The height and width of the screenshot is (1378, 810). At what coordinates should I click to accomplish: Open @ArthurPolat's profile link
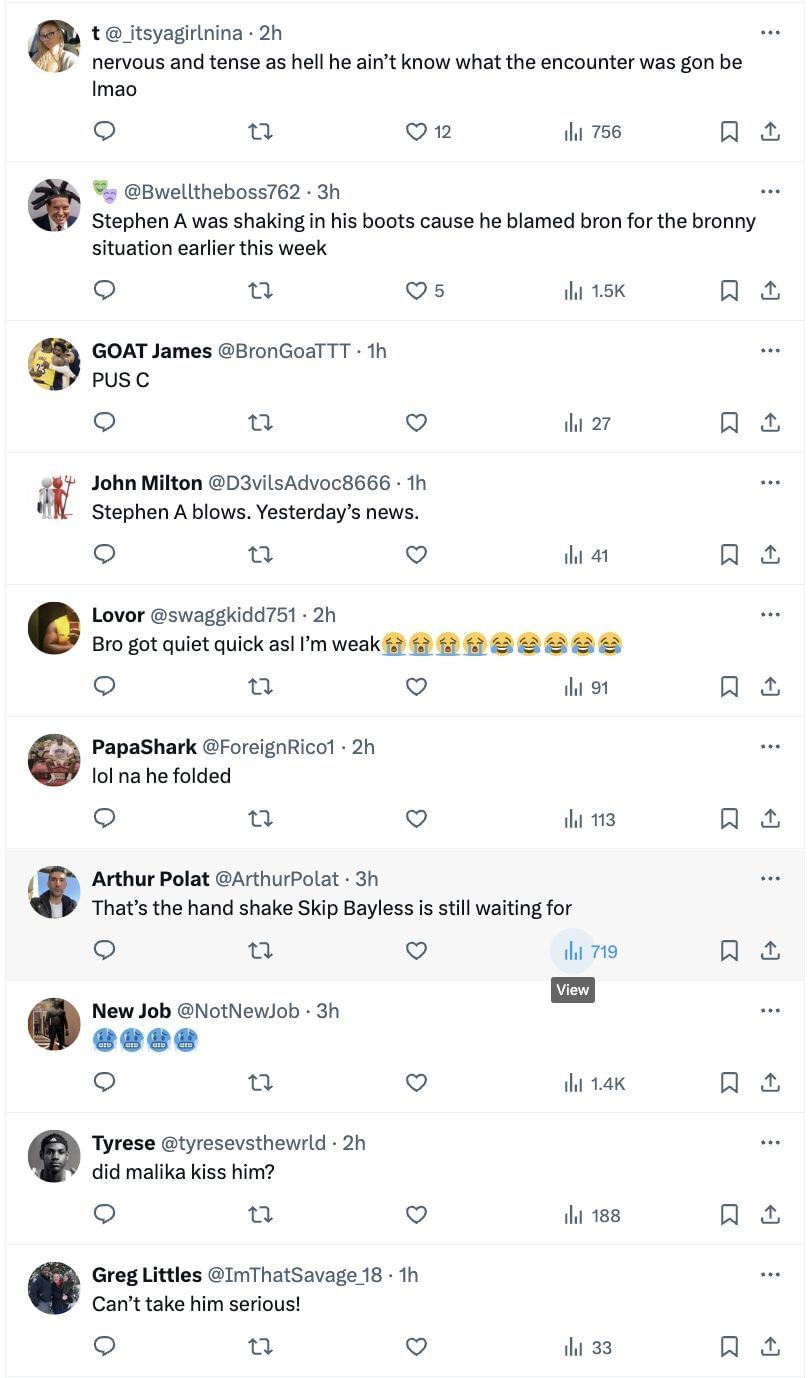277,879
